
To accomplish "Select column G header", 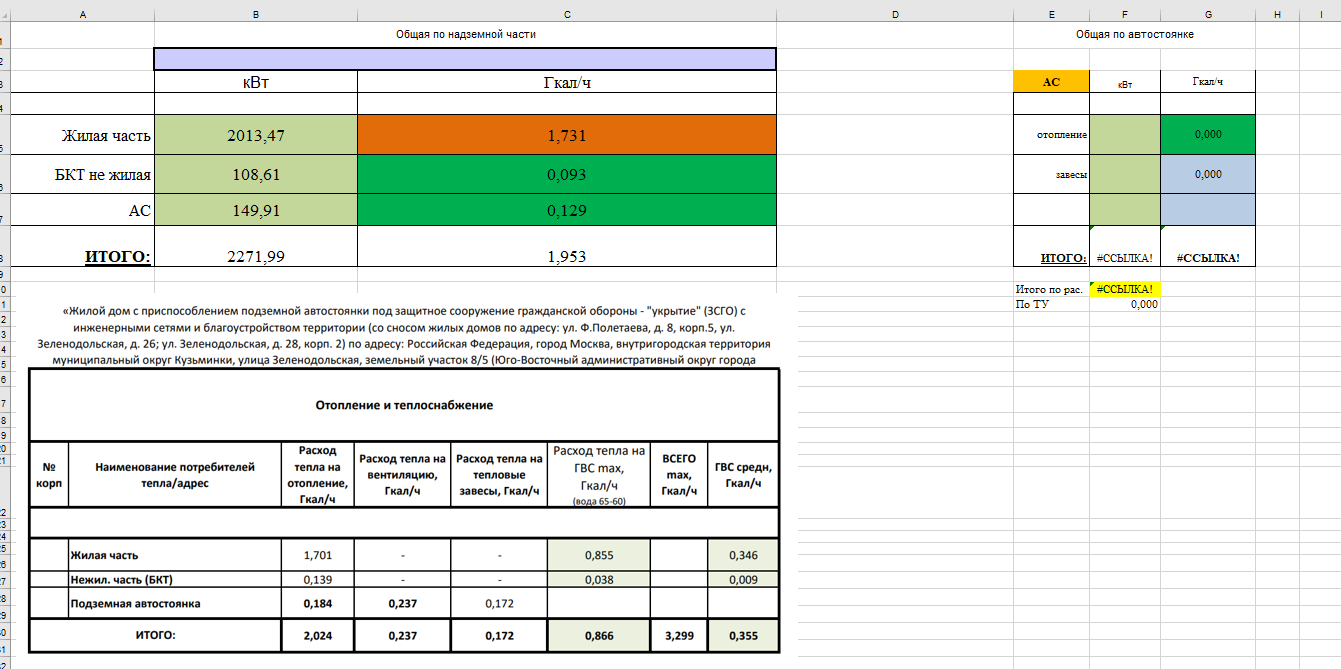I will [x=1208, y=13].
